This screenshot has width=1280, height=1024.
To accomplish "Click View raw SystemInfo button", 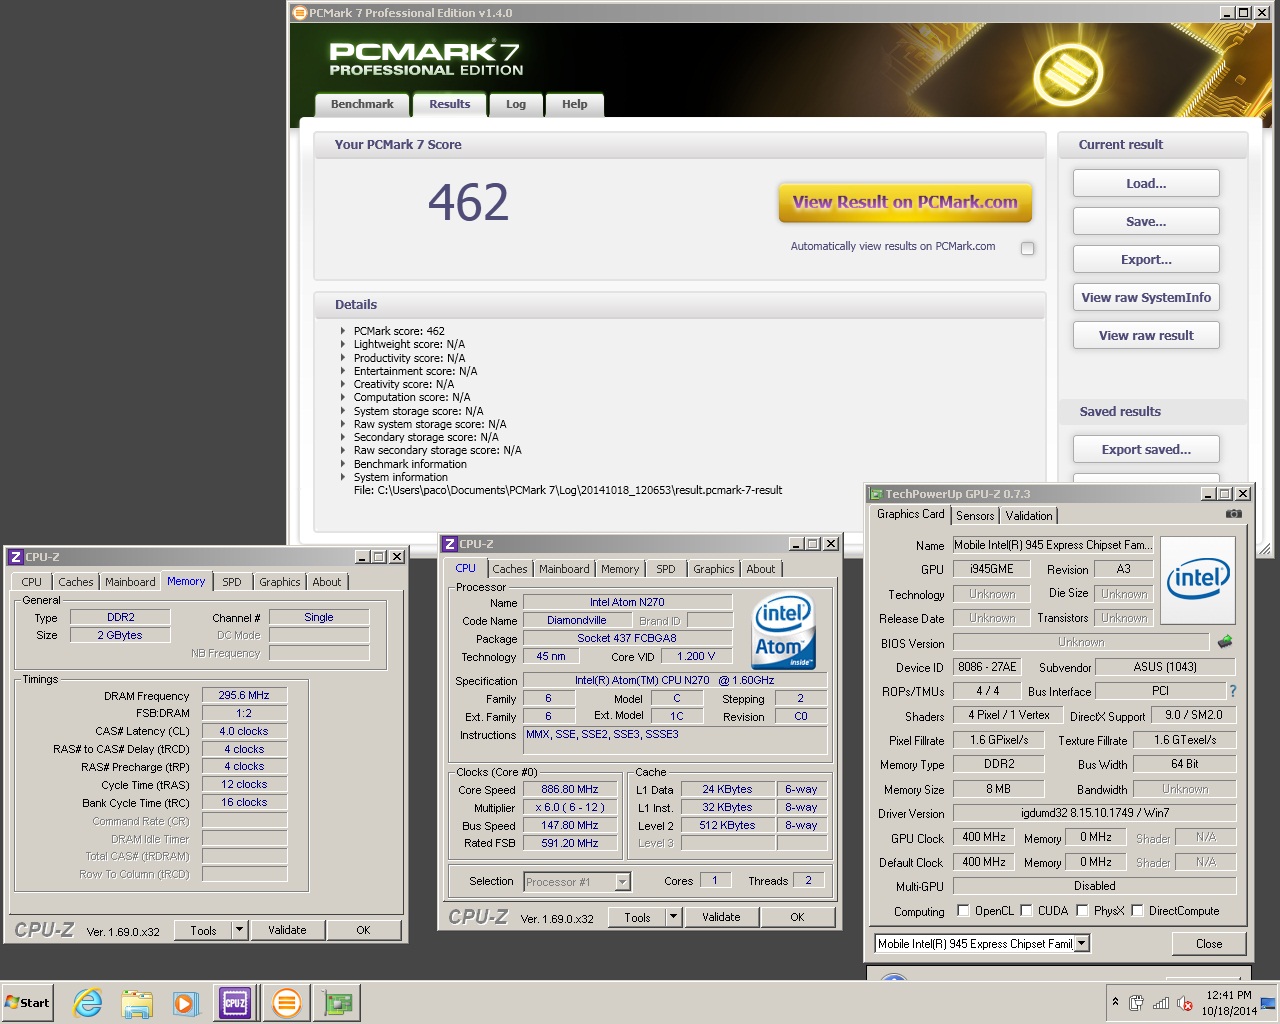I will click(x=1146, y=298).
